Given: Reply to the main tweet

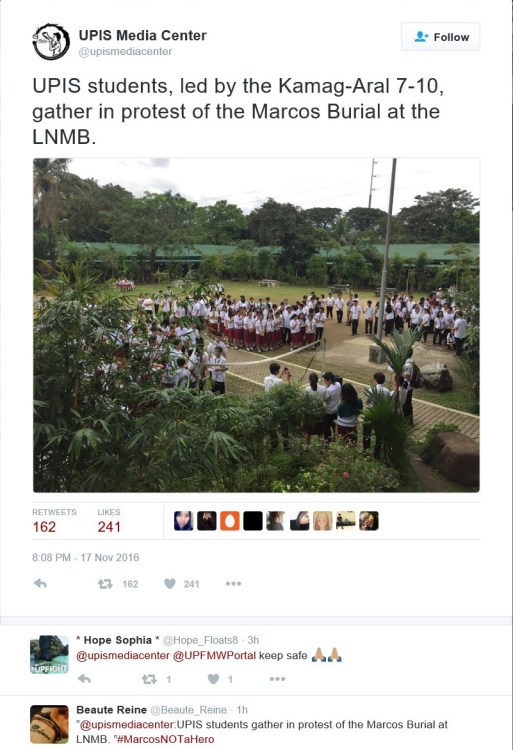Looking at the screenshot, I should 41,584.
